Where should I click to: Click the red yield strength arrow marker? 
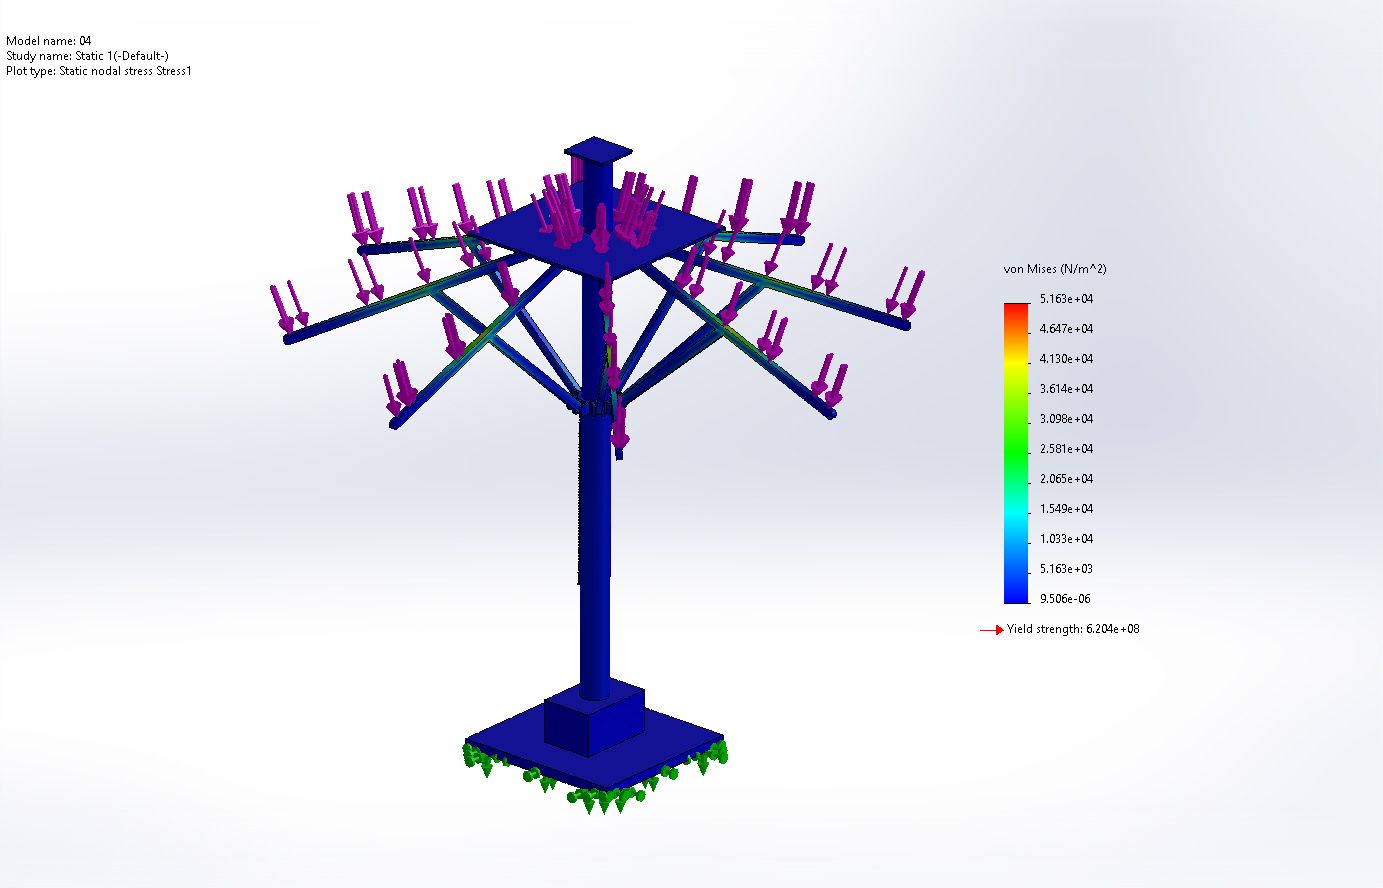pyautogui.click(x=991, y=630)
